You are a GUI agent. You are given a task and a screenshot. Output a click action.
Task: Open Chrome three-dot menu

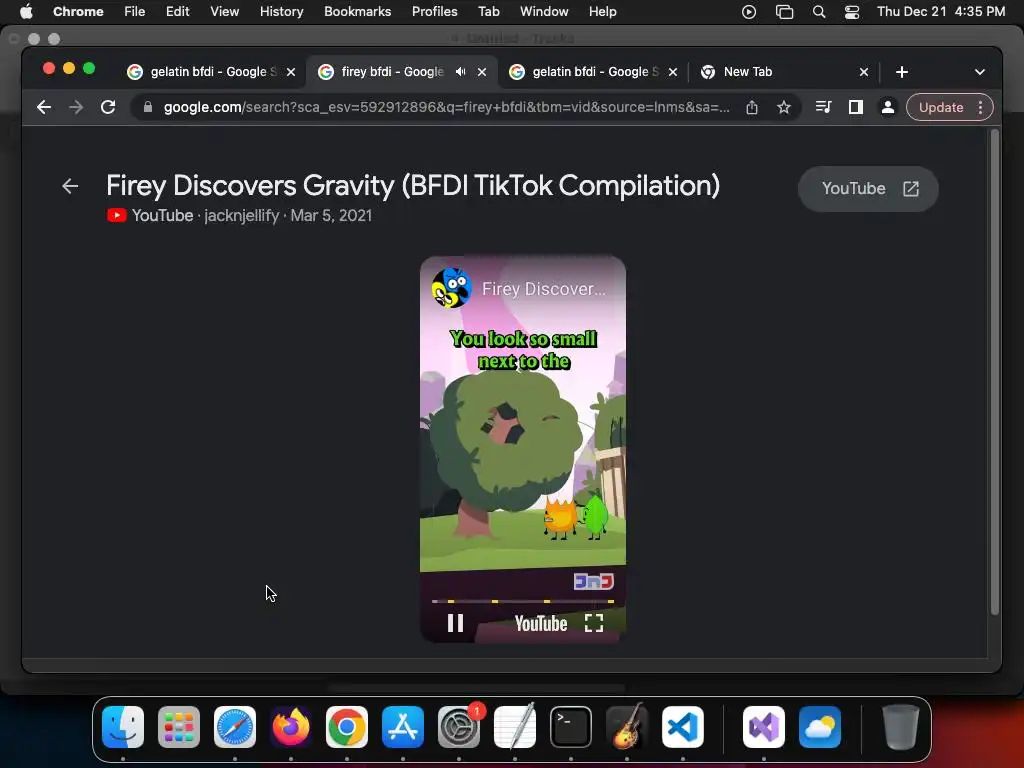[x=980, y=107]
